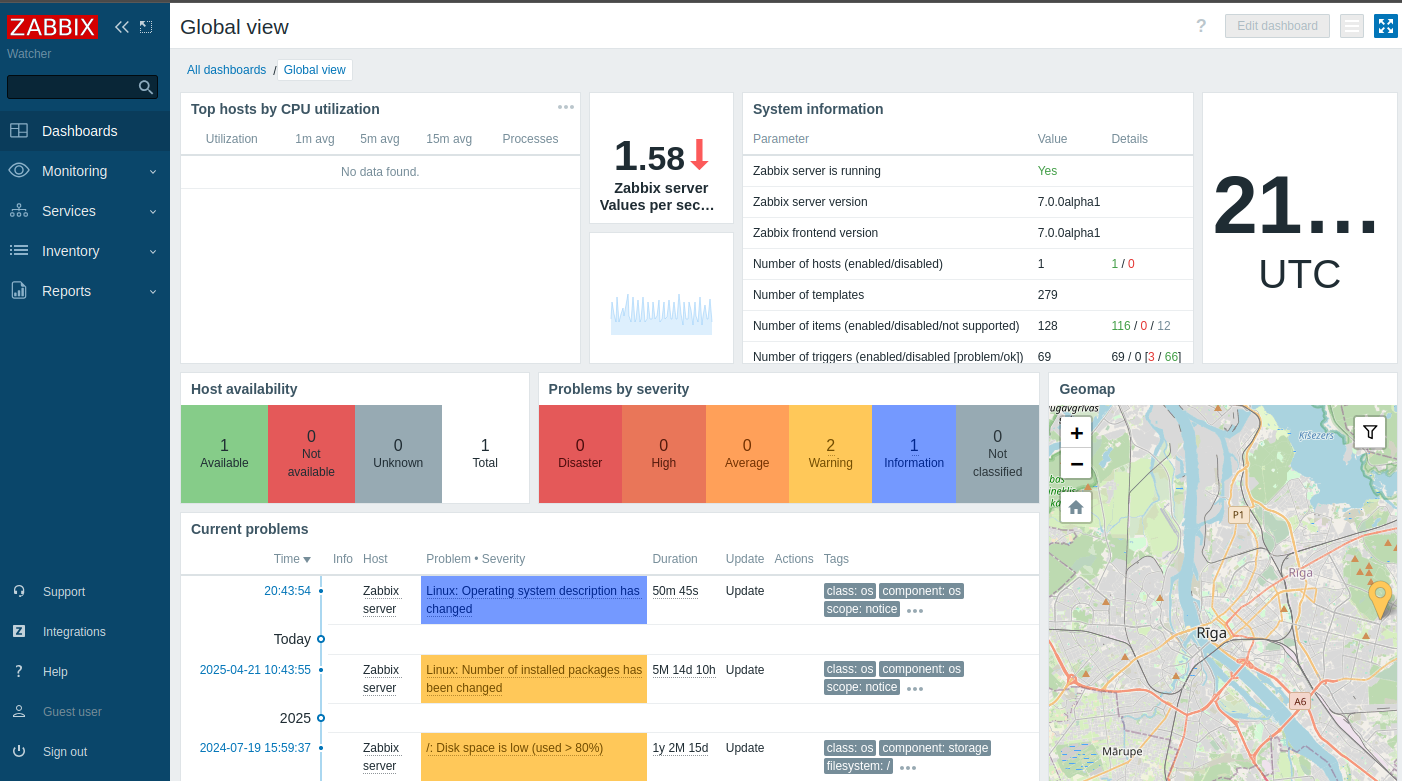
Task: Click inside the sidebar search field
Action: tap(70, 88)
